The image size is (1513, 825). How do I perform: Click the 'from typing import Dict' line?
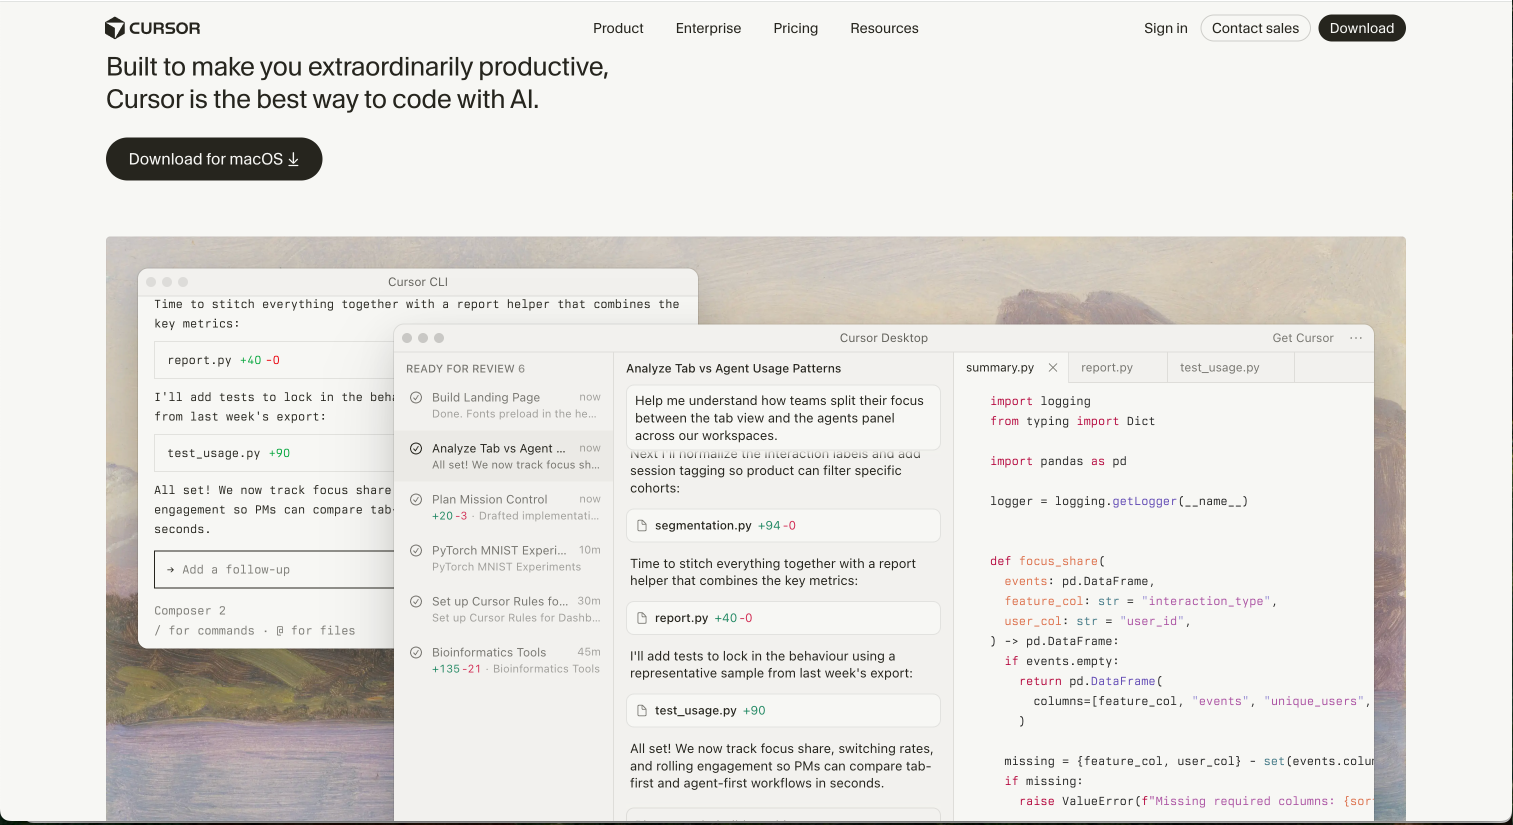(x=1072, y=421)
